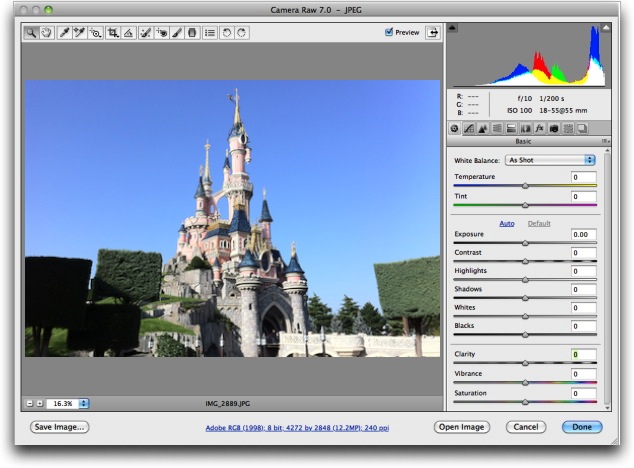Click the Done button
634x468 pixels.
pos(582,427)
